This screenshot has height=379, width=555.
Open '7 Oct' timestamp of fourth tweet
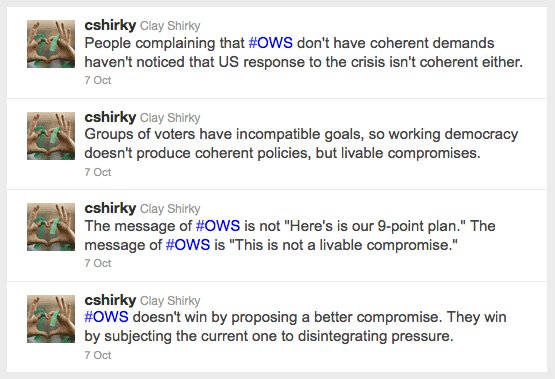click(x=98, y=355)
